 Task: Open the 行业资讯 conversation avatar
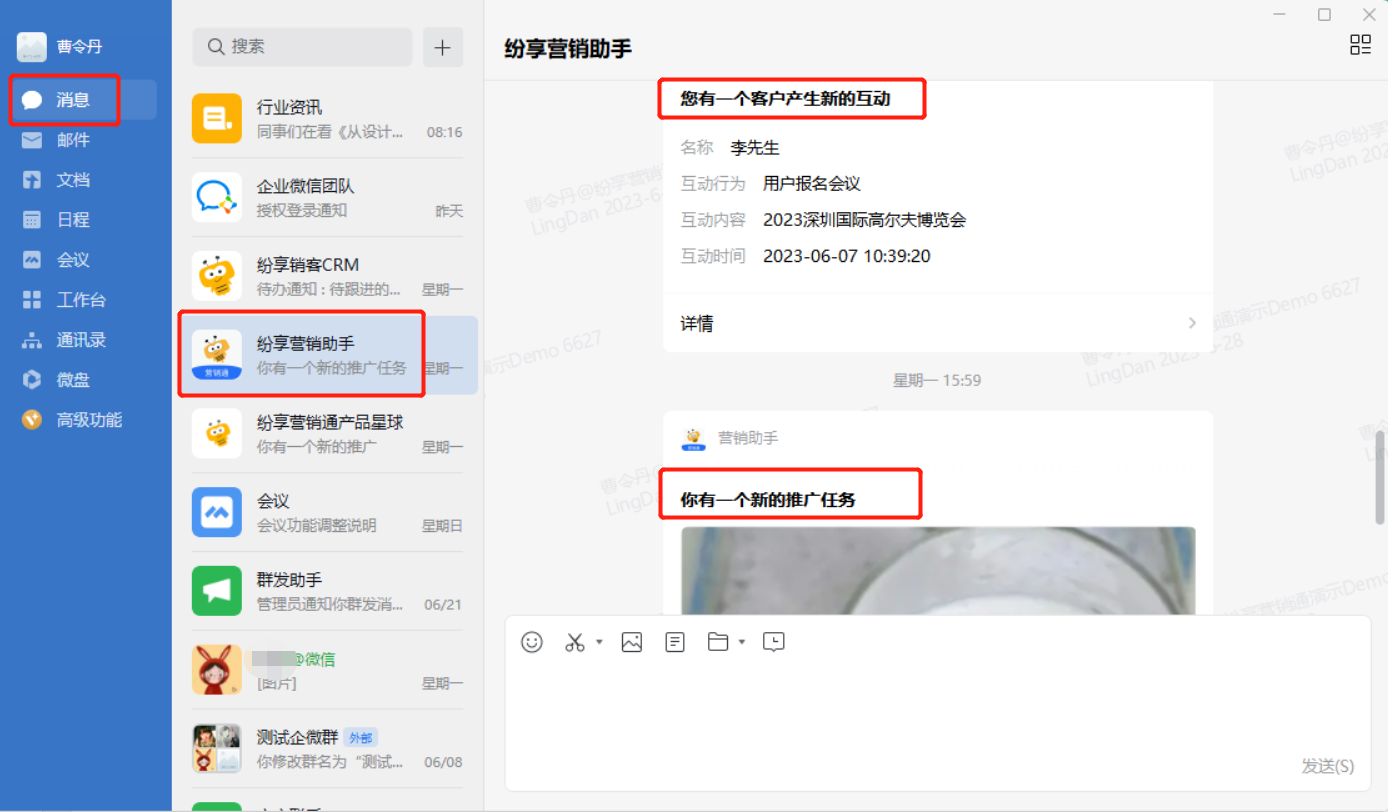(x=217, y=119)
